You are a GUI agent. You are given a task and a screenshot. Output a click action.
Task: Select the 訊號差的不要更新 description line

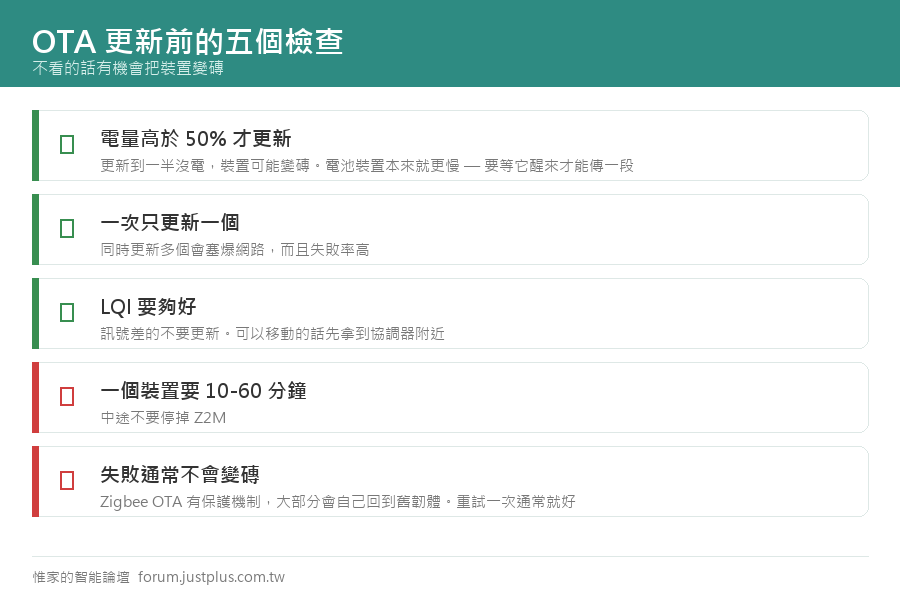[x=273, y=334]
